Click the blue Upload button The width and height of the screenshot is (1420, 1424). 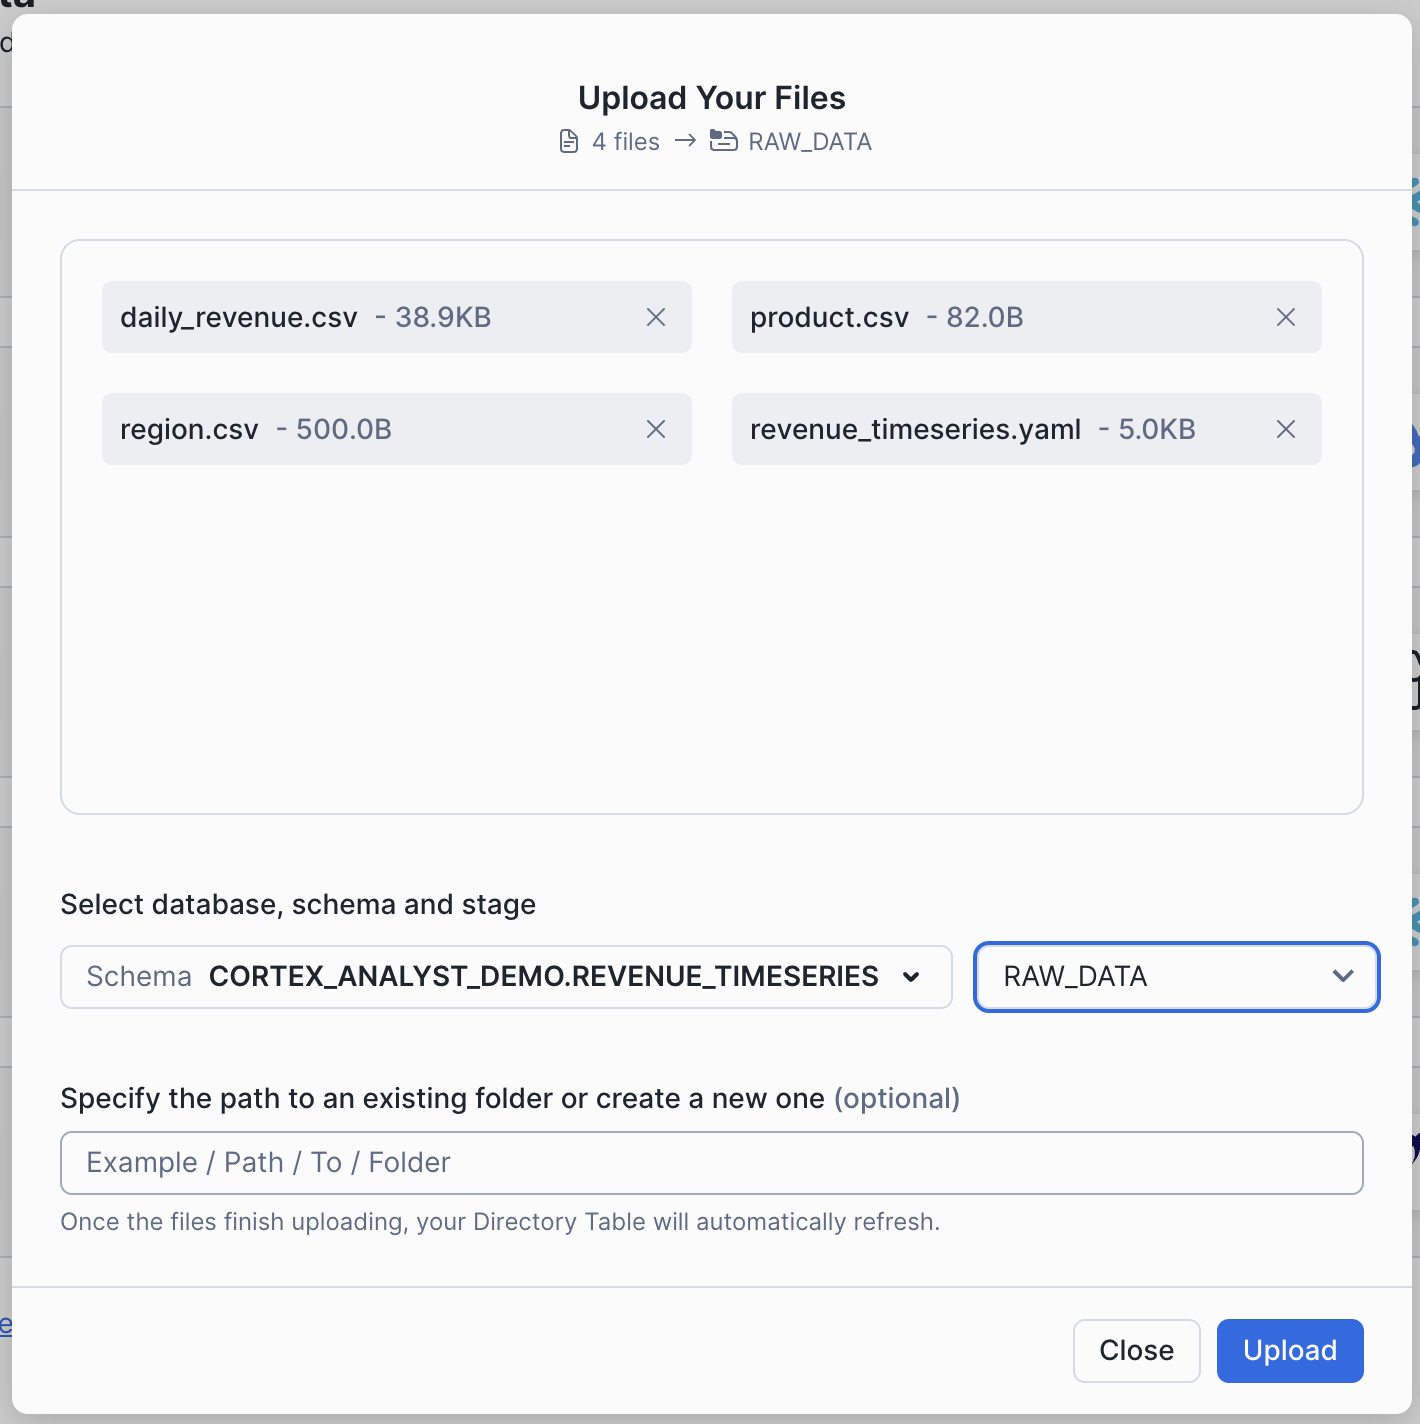pyautogui.click(x=1289, y=1351)
